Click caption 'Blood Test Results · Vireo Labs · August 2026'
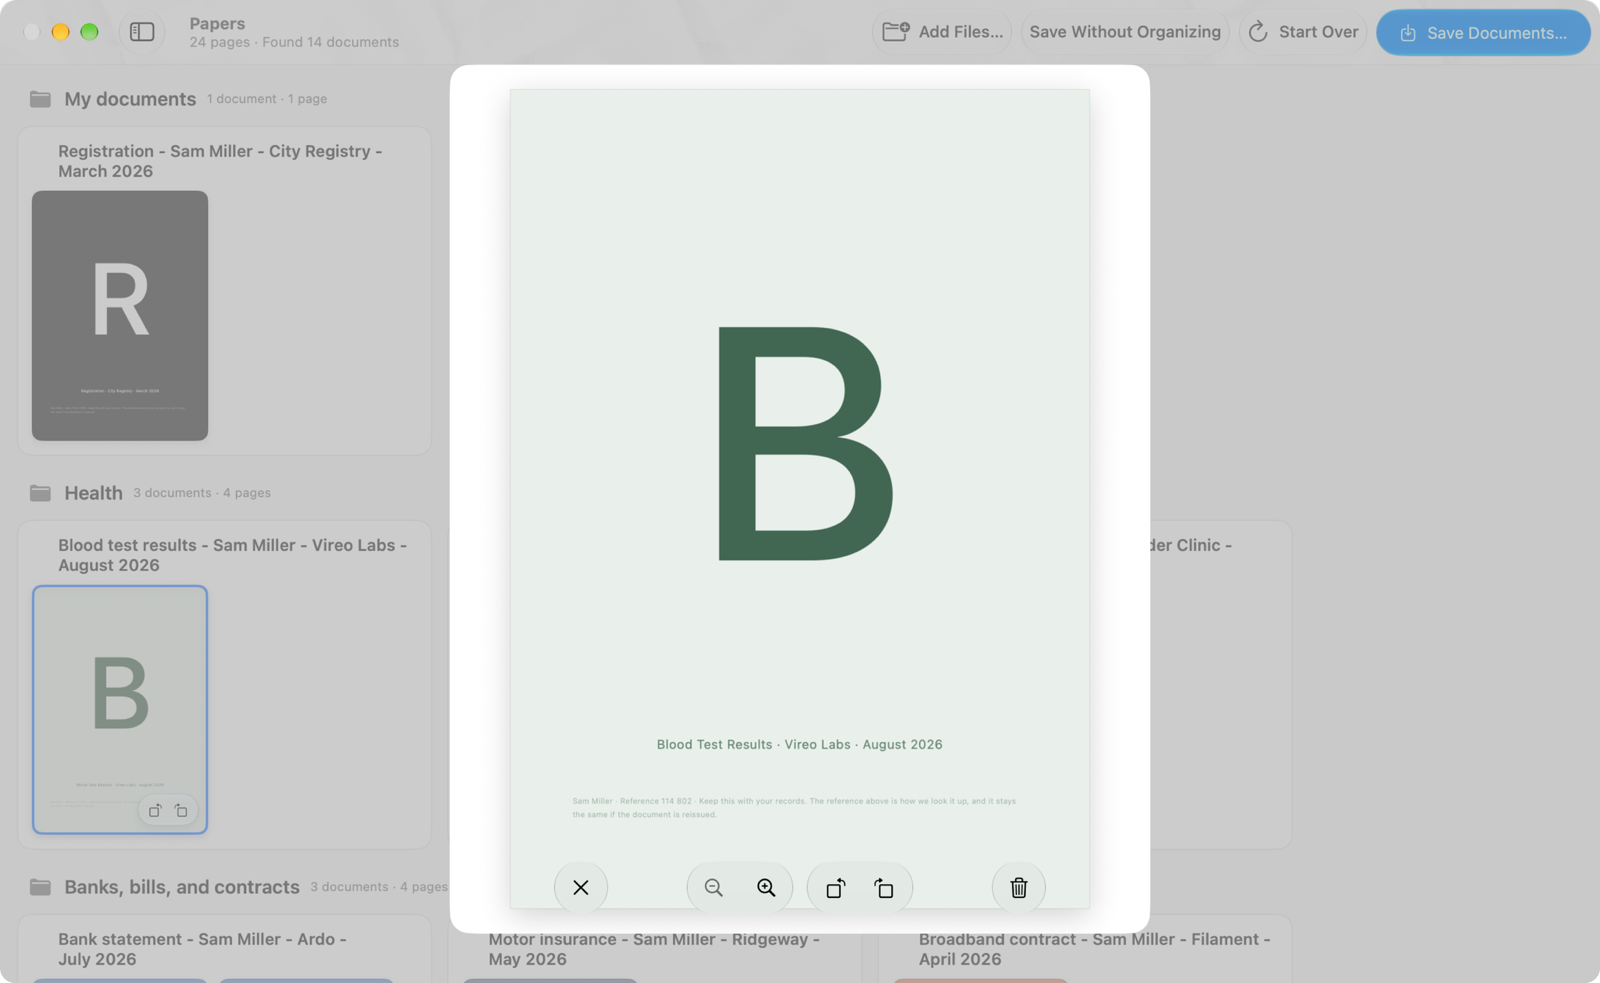Viewport: 1600px width, 983px height. pyautogui.click(x=800, y=745)
